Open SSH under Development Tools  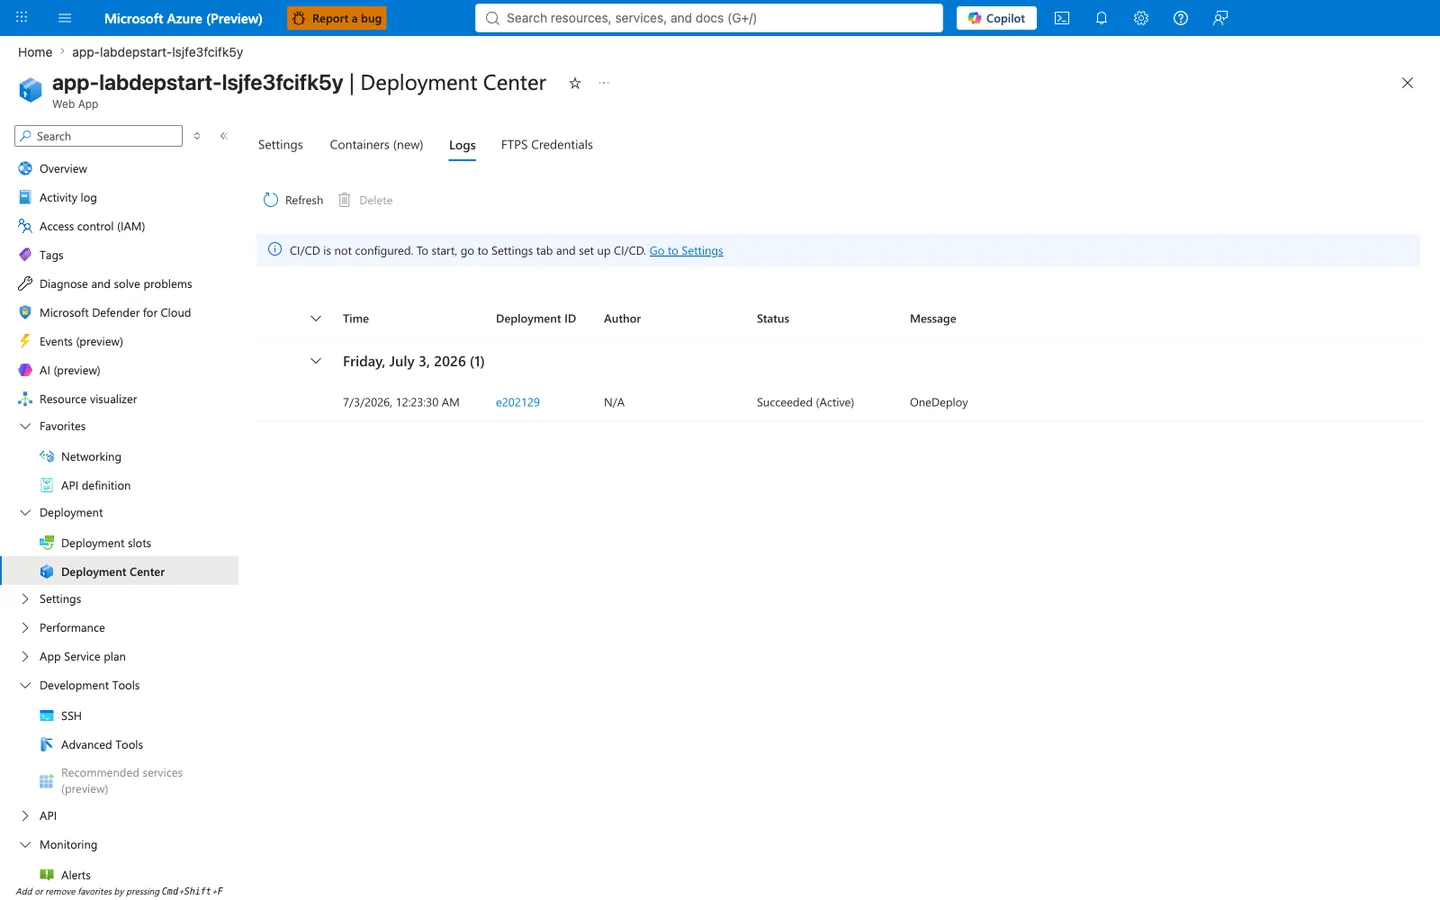(x=71, y=716)
